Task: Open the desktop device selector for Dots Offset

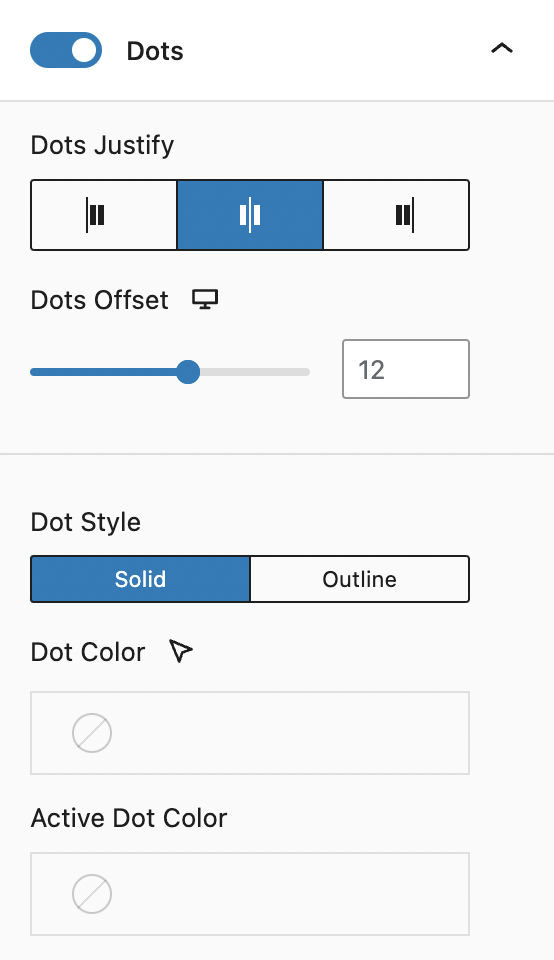Action: coord(205,299)
